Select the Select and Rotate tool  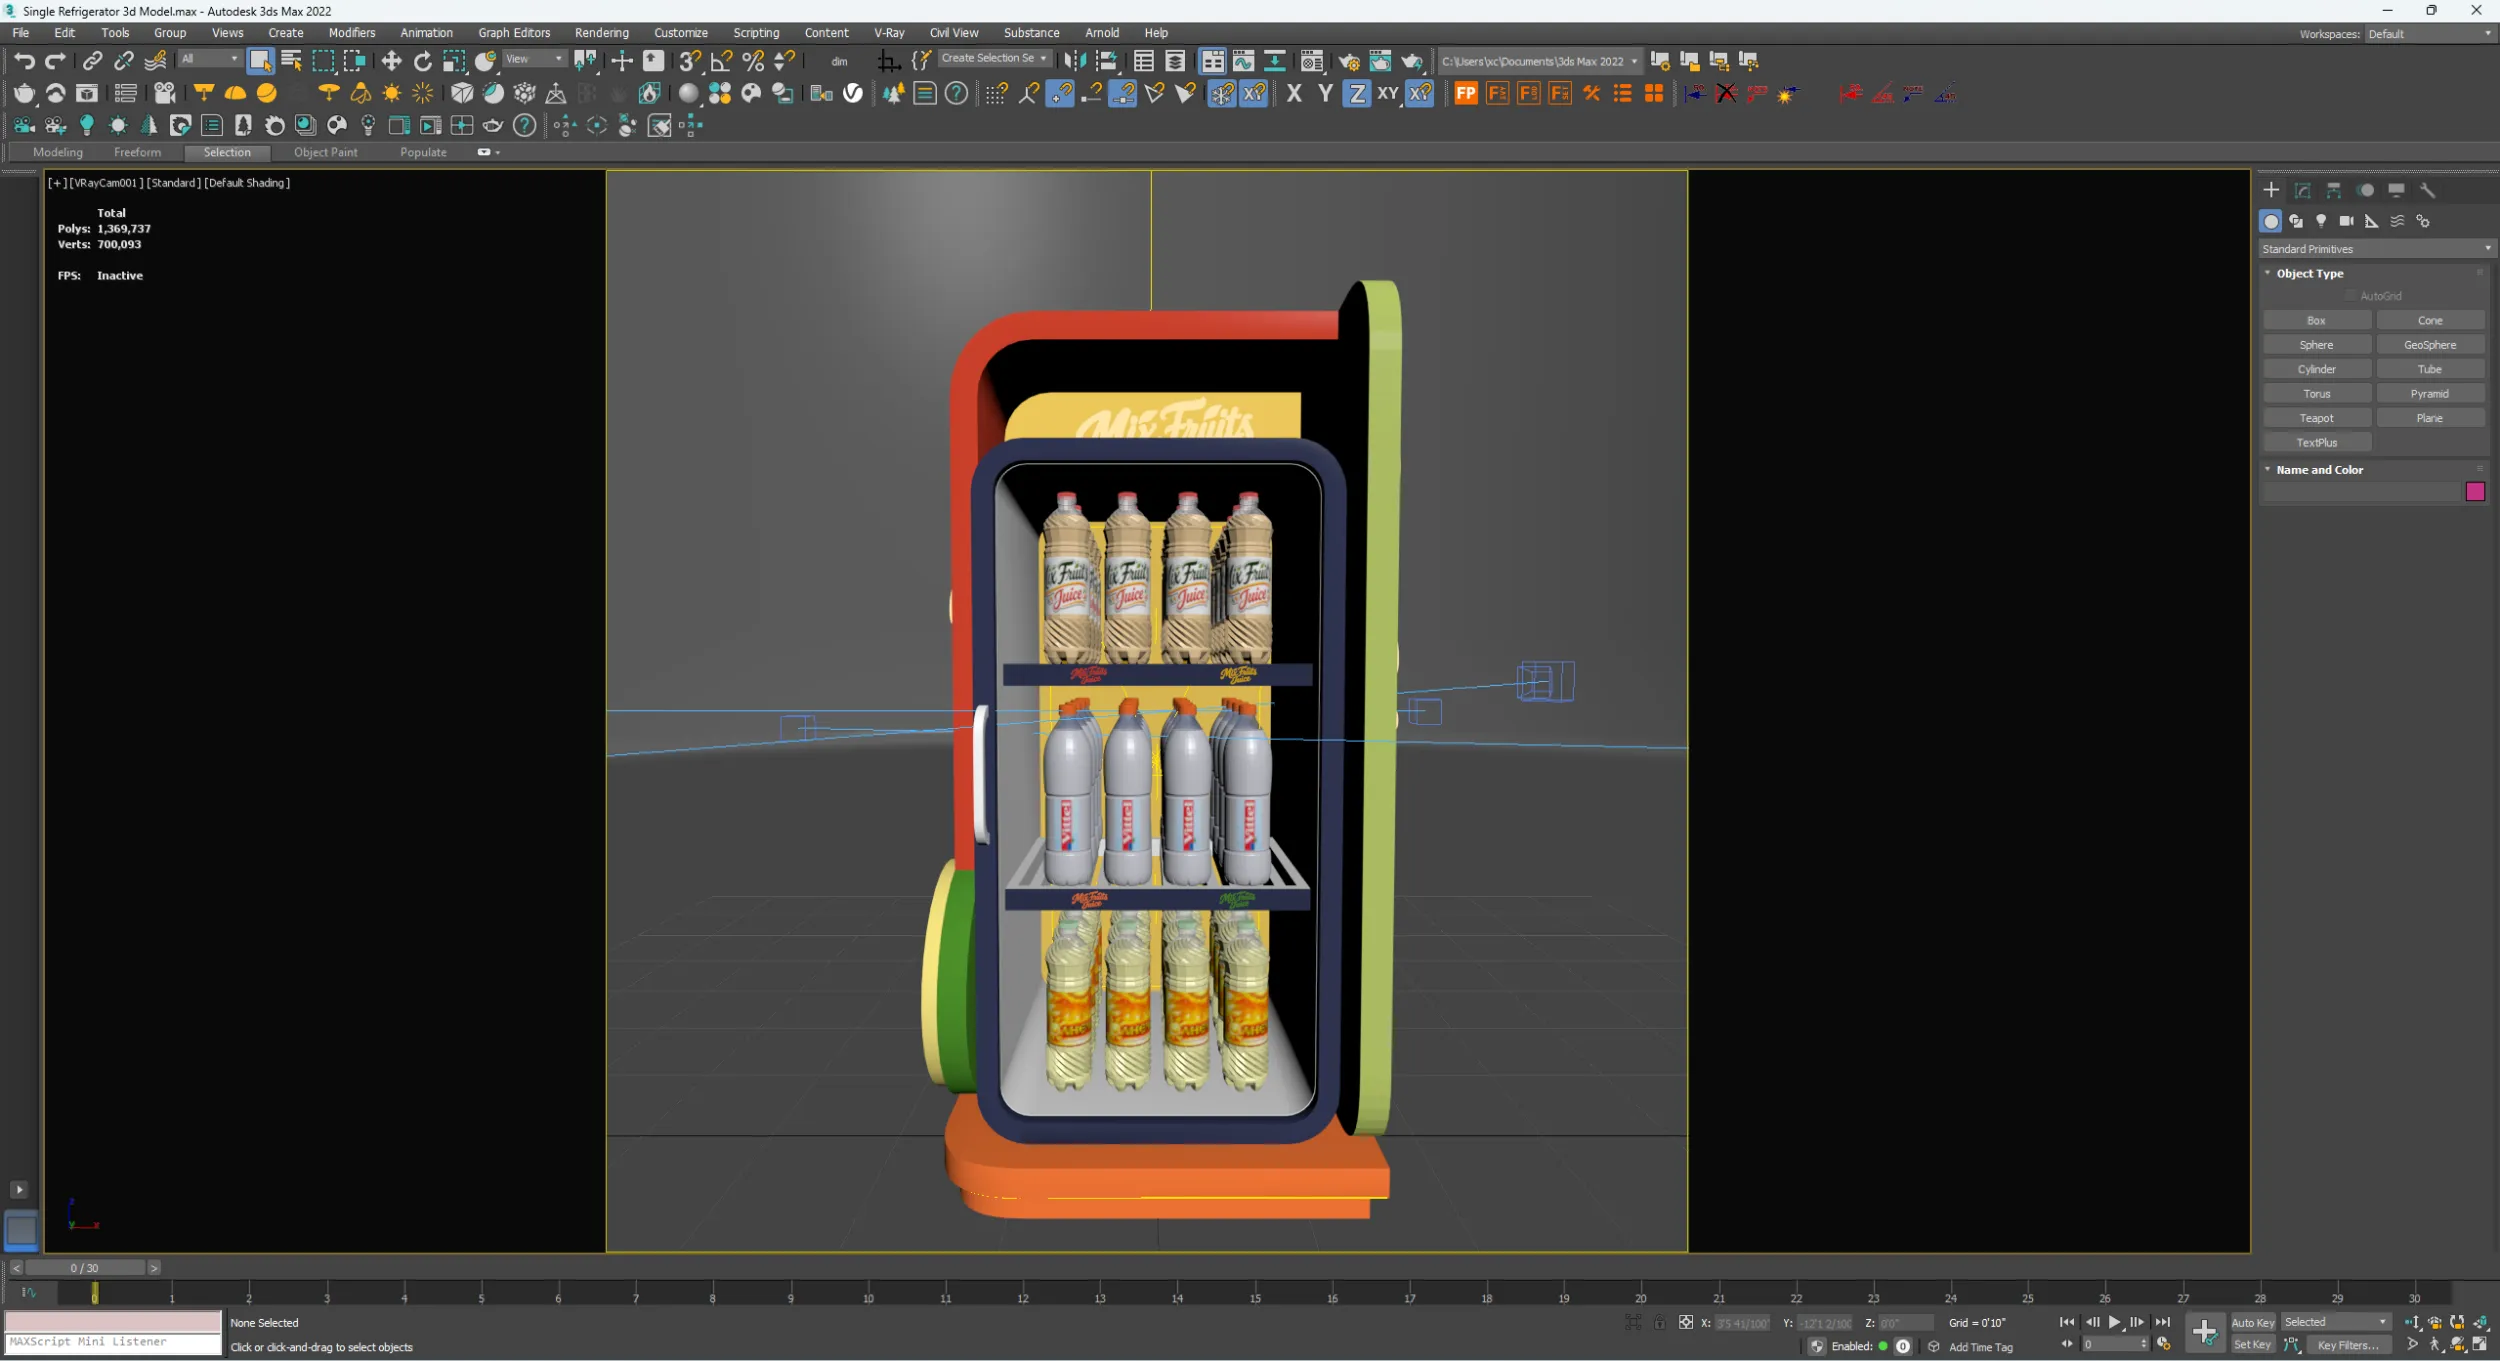pos(423,61)
